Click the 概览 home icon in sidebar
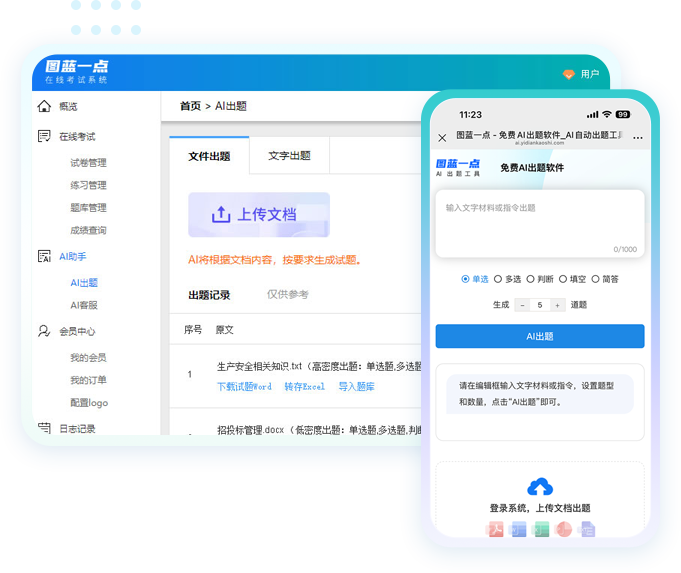This screenshot has height=573, width=681. click(x=44, y=106)
